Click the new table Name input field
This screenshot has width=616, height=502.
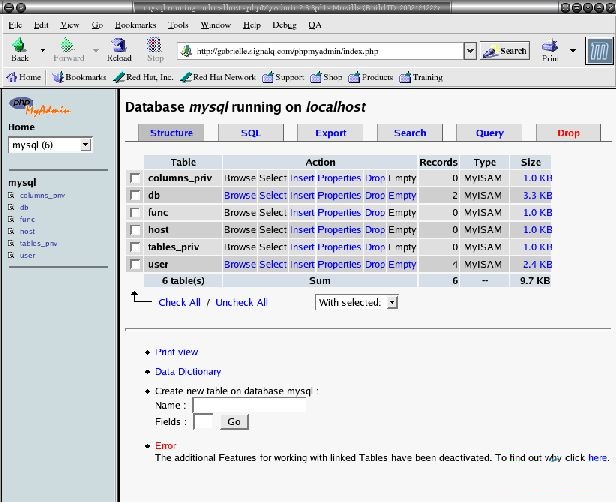pos(249,405)
